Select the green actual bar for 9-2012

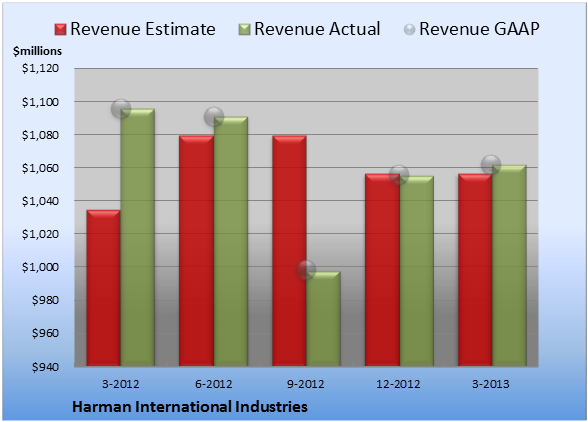point(324,318)
